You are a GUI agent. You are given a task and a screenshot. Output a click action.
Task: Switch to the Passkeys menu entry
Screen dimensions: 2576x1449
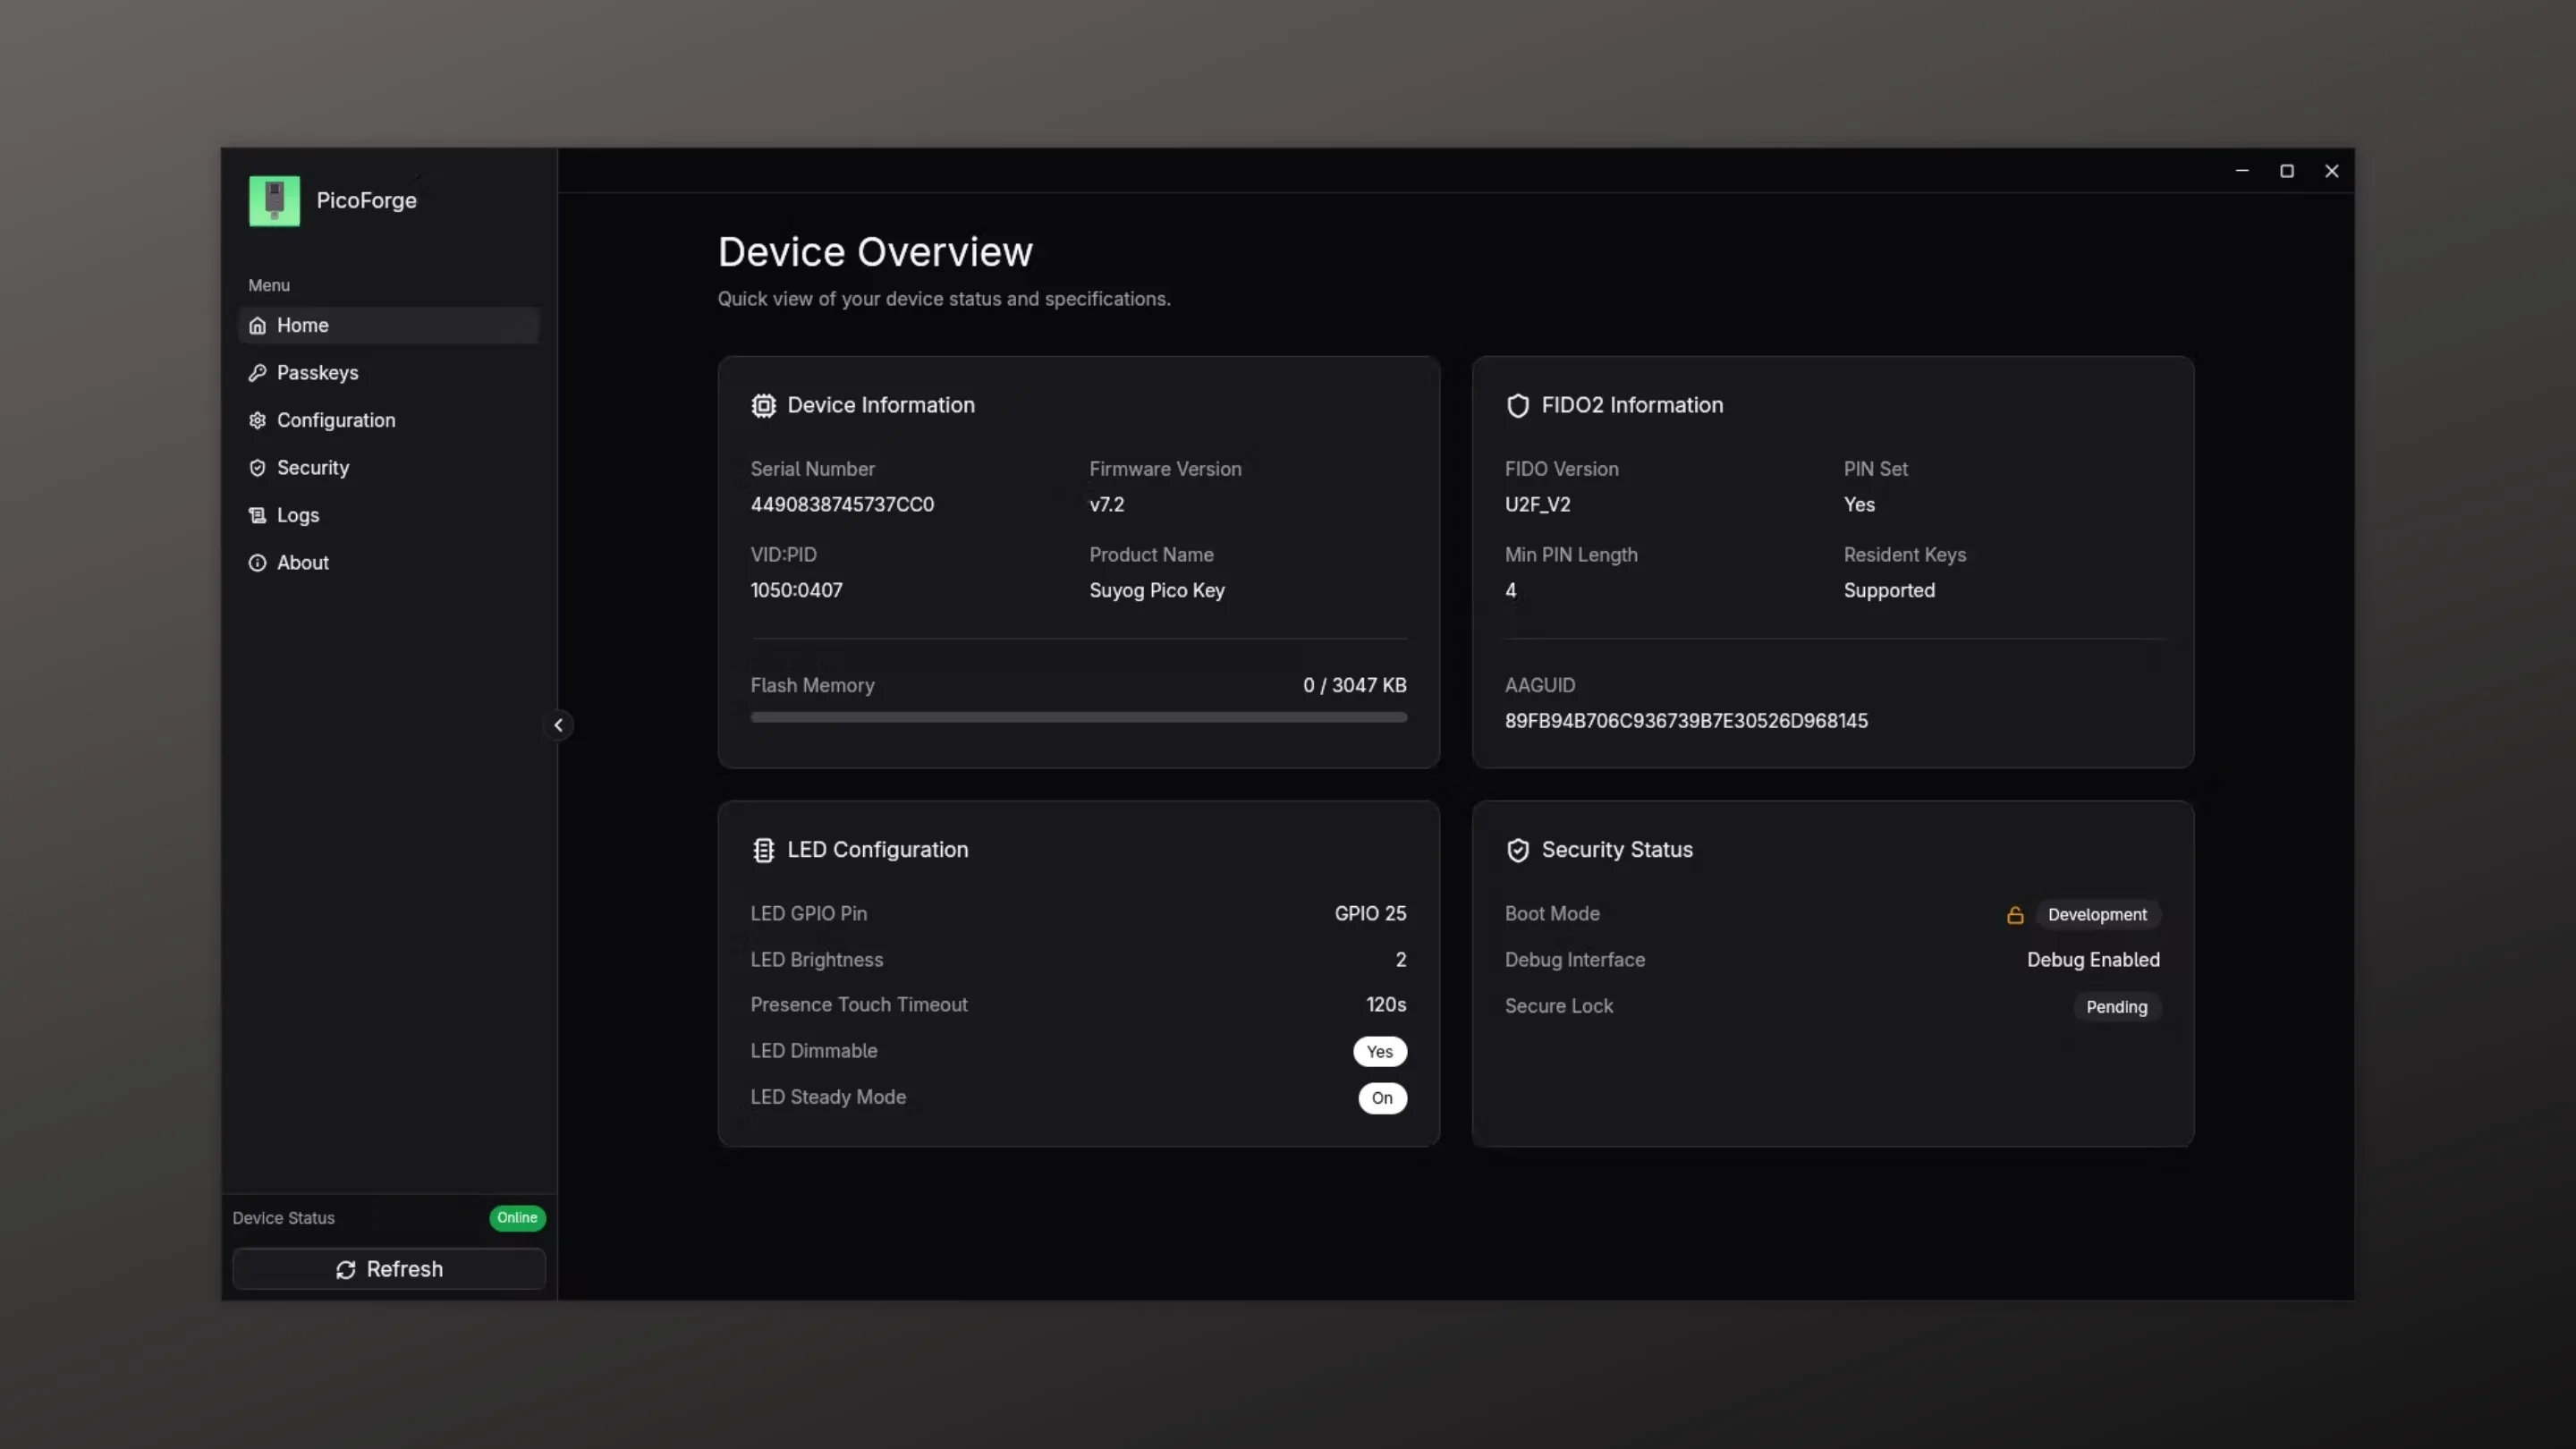pos(318,372)
